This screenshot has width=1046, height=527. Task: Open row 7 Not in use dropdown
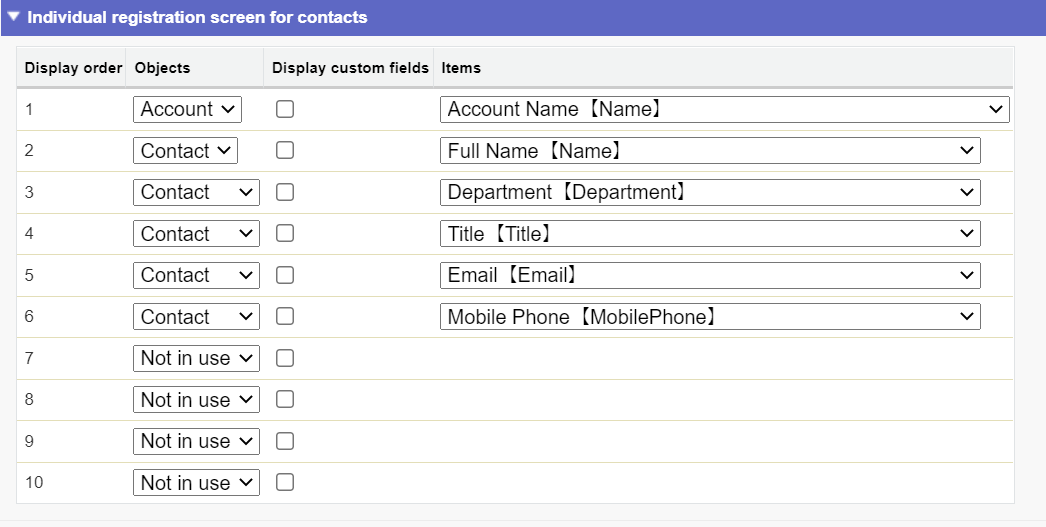coord(196,358)
